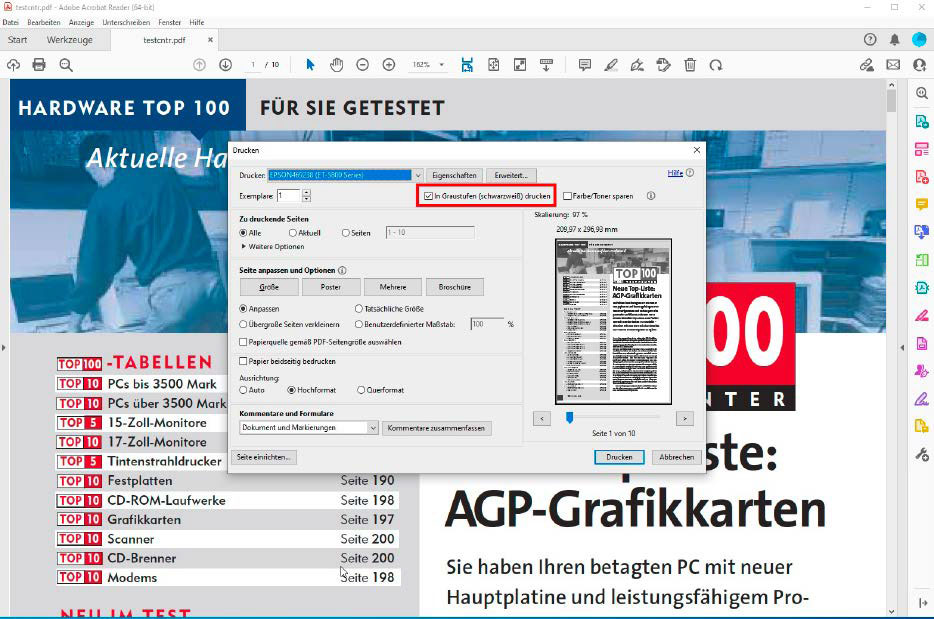
Task: Switch to the Start tab
Action: pos(17,39)
